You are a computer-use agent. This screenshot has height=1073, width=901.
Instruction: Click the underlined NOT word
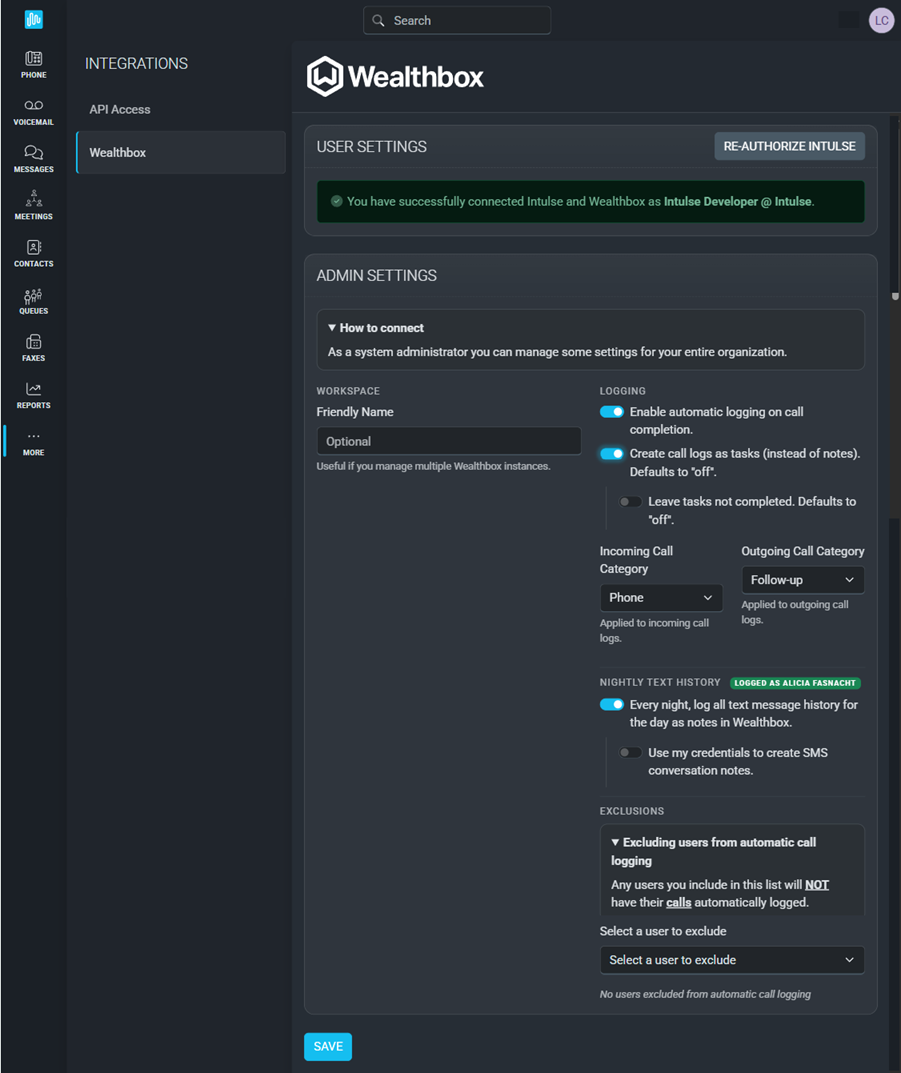[x=817, y=885]
